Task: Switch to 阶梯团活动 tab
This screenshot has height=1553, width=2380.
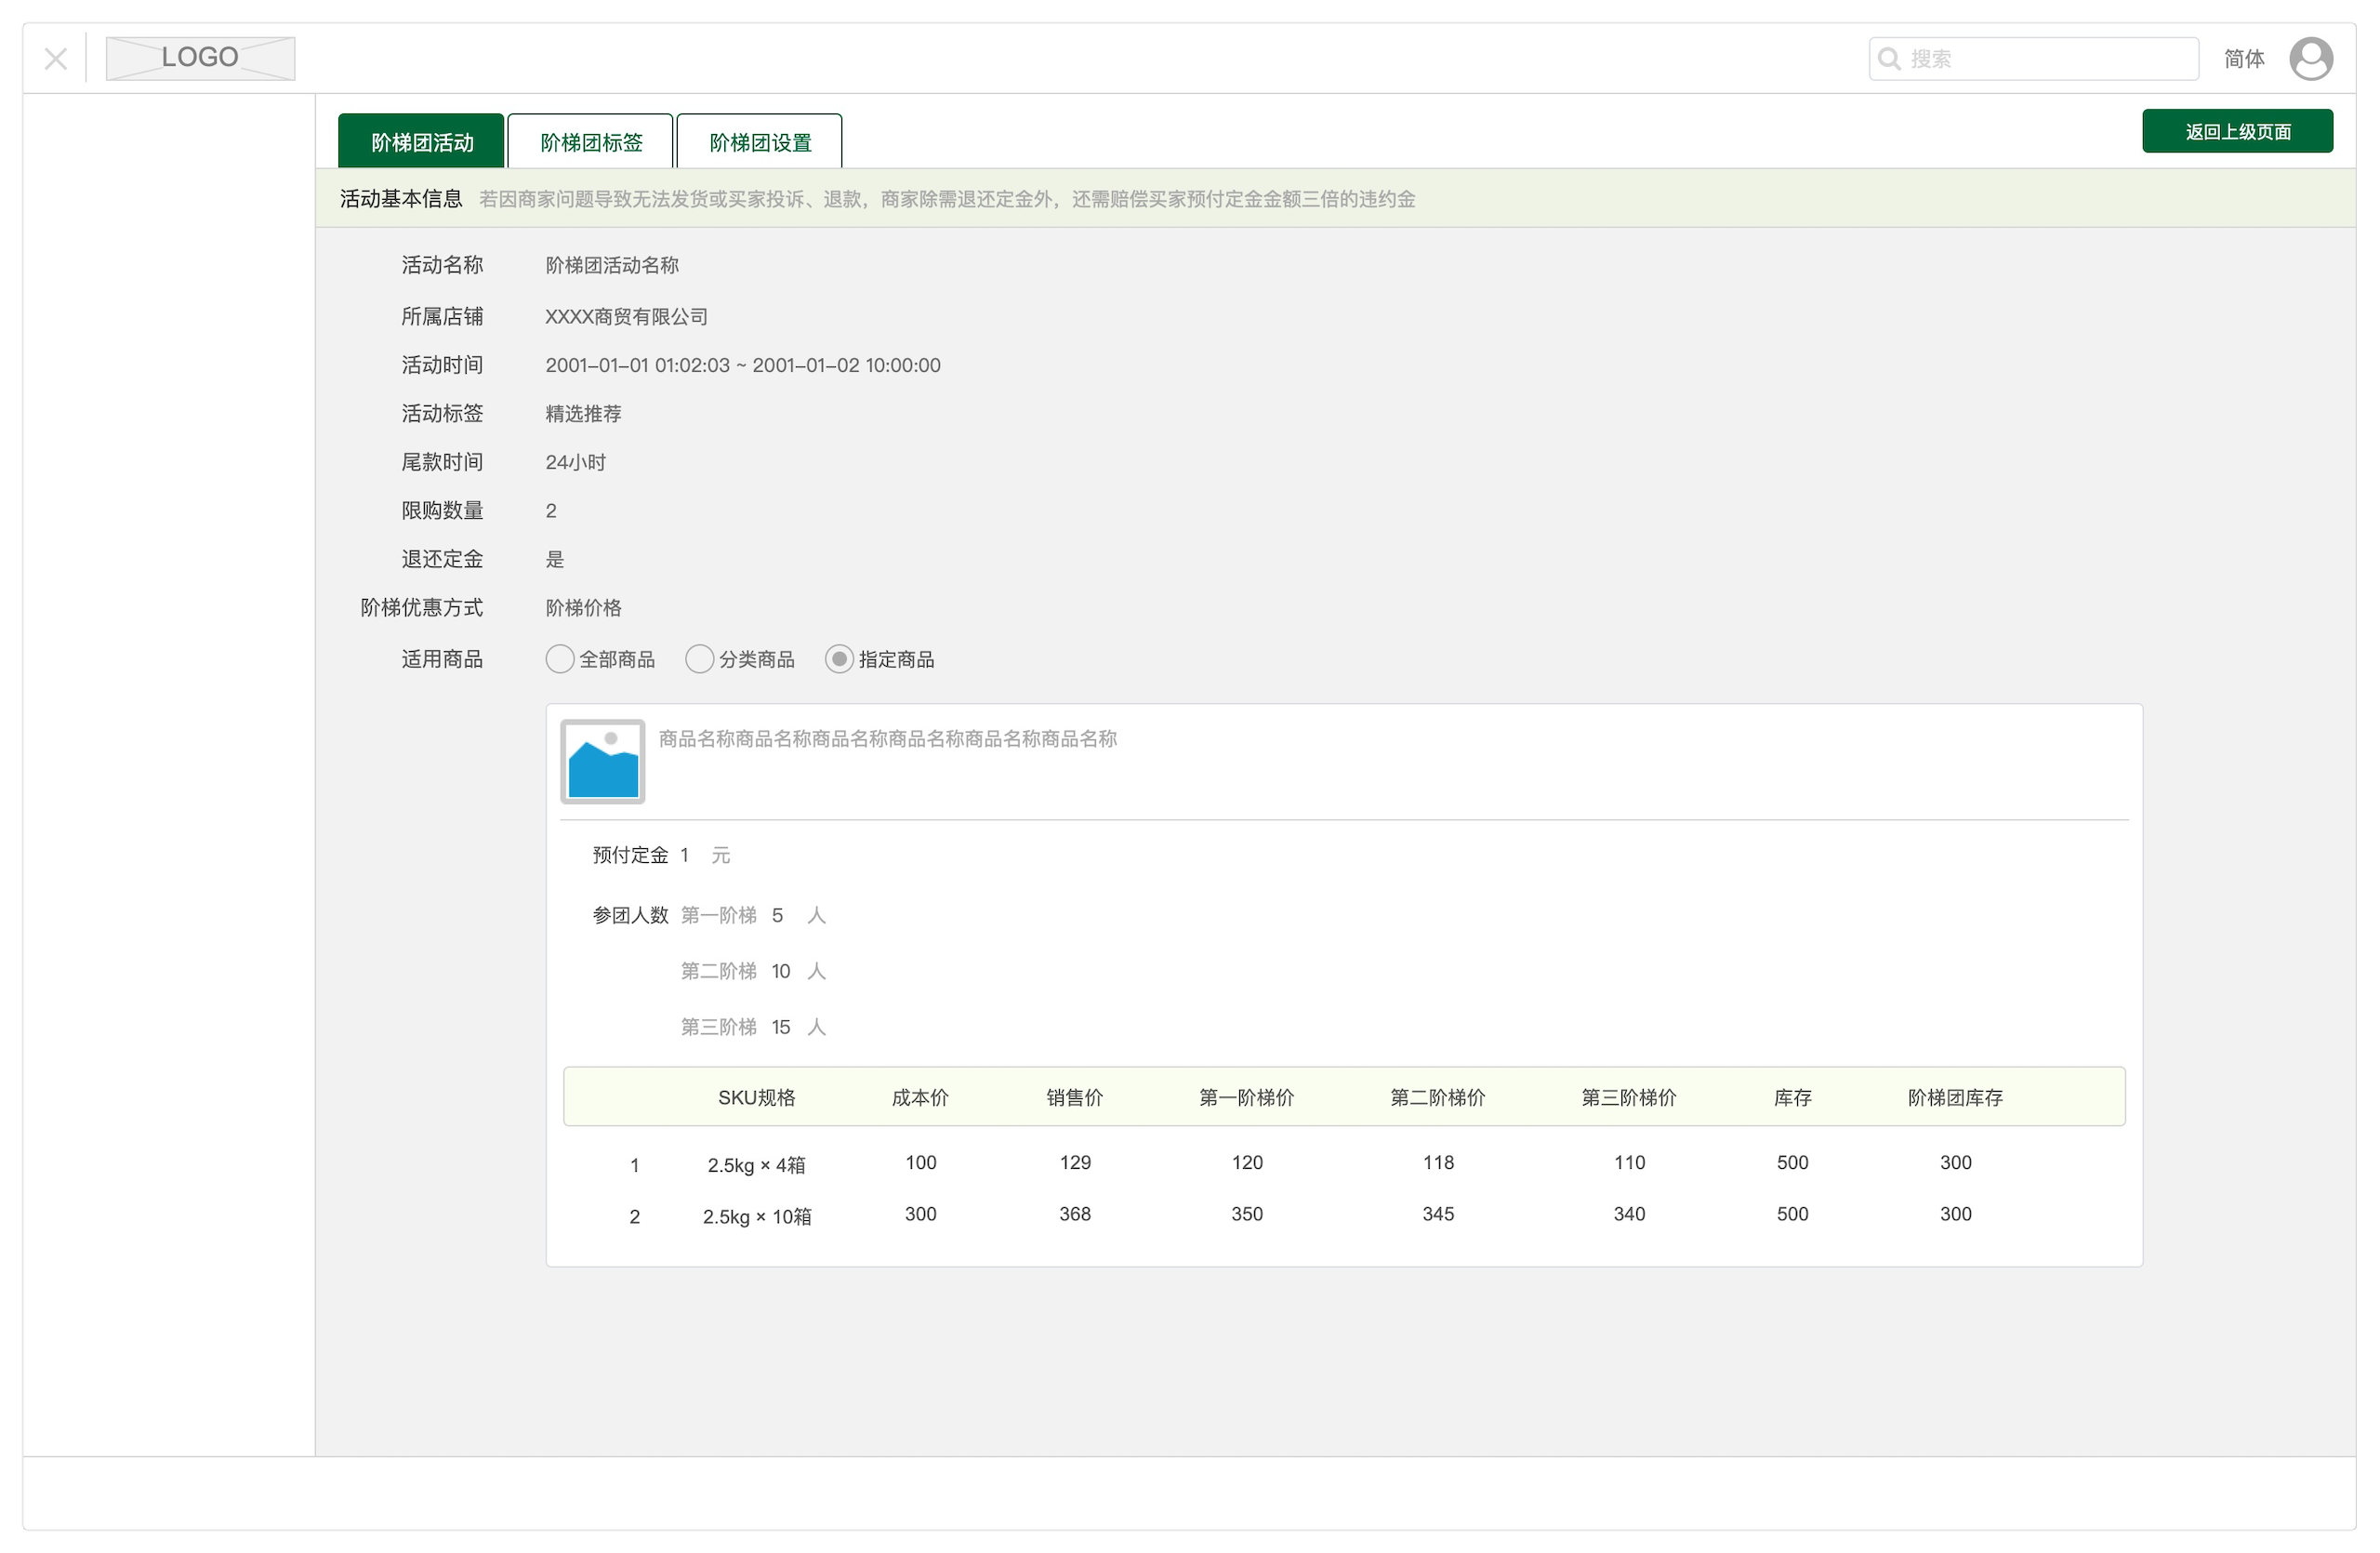Action: click(x=421, y=142)
